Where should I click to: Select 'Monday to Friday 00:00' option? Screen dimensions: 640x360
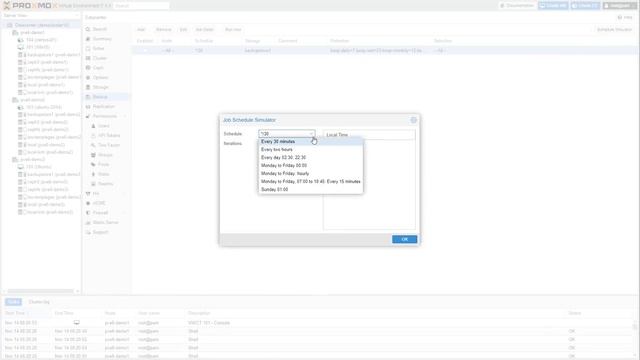pyautogui.click(x=311, y=165)
